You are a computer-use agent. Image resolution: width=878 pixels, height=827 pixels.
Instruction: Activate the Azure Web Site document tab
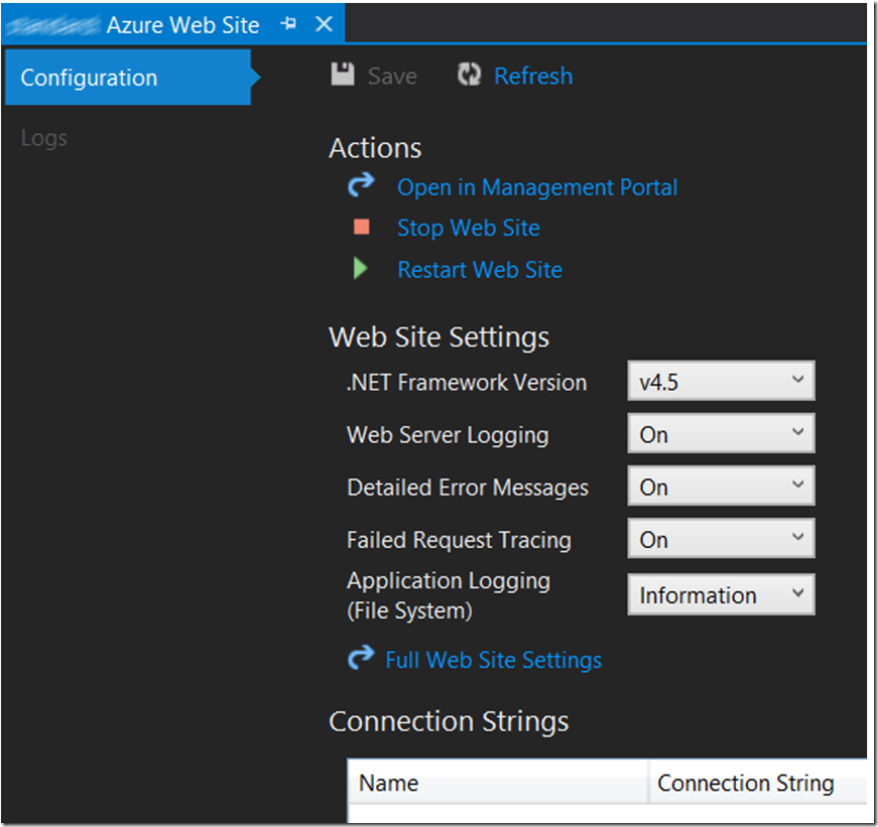click(x=174, y=25)
